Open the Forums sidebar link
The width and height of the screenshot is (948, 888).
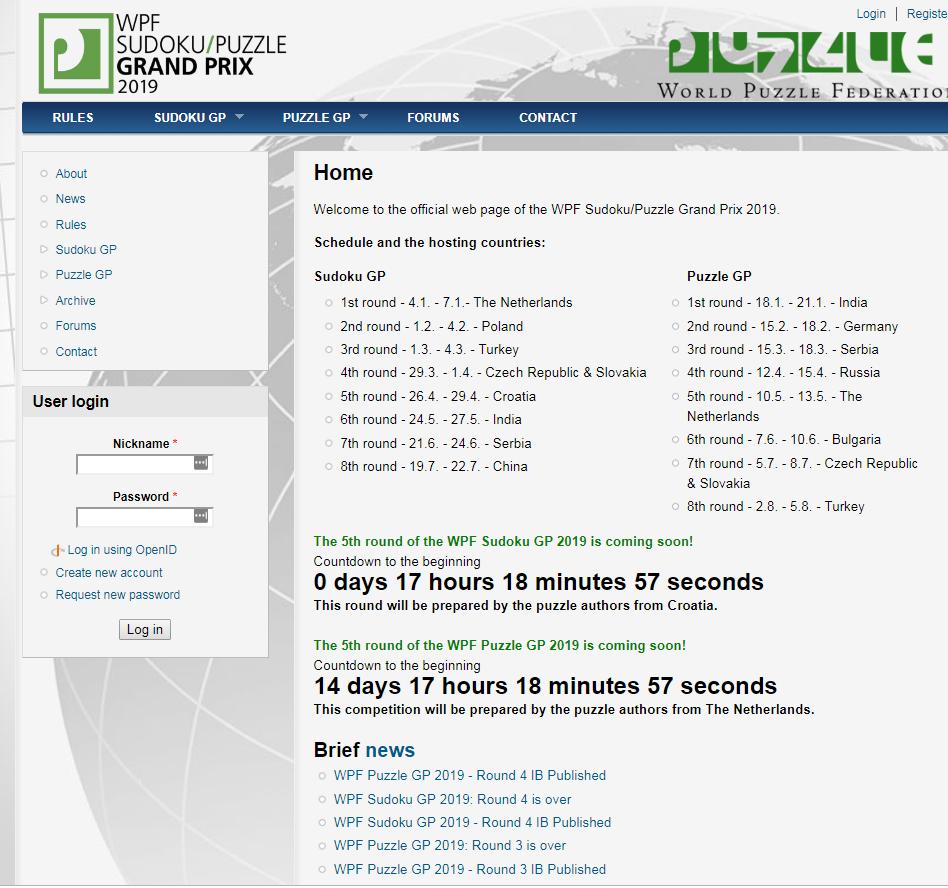coord(76,325)
